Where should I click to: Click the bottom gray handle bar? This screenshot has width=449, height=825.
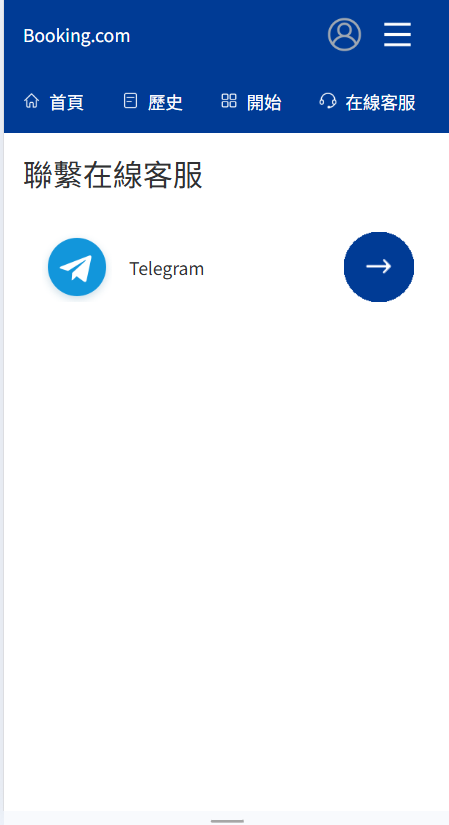point(227,821)
